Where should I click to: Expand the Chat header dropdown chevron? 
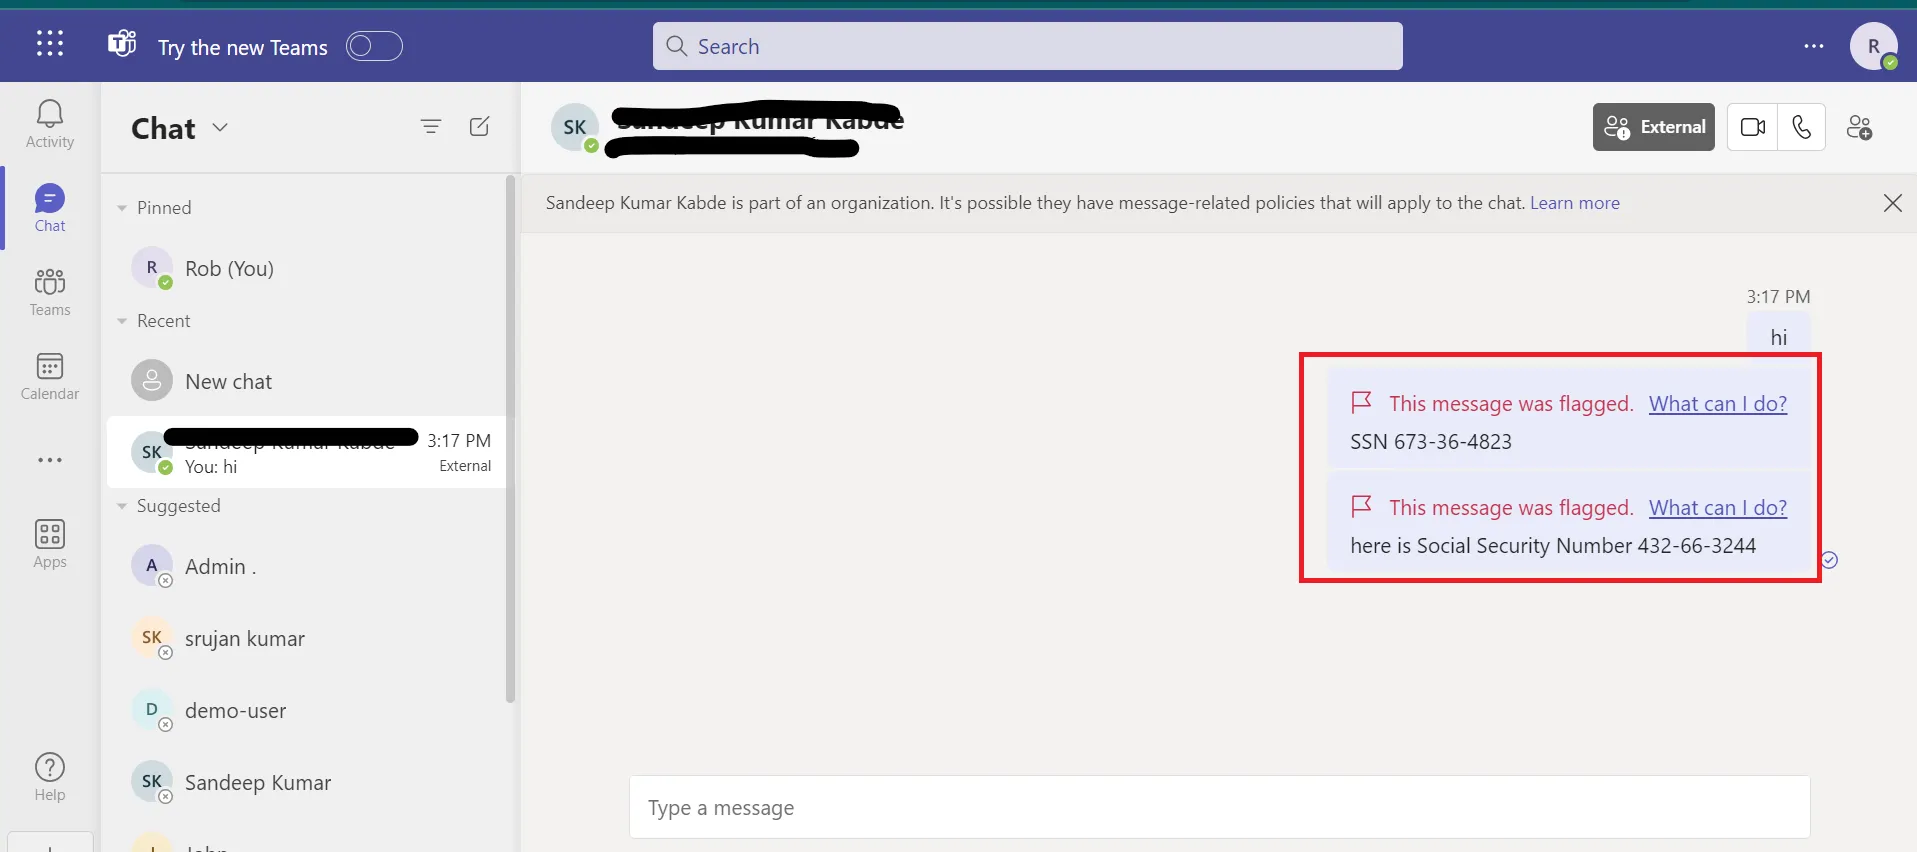click(221, 127)
